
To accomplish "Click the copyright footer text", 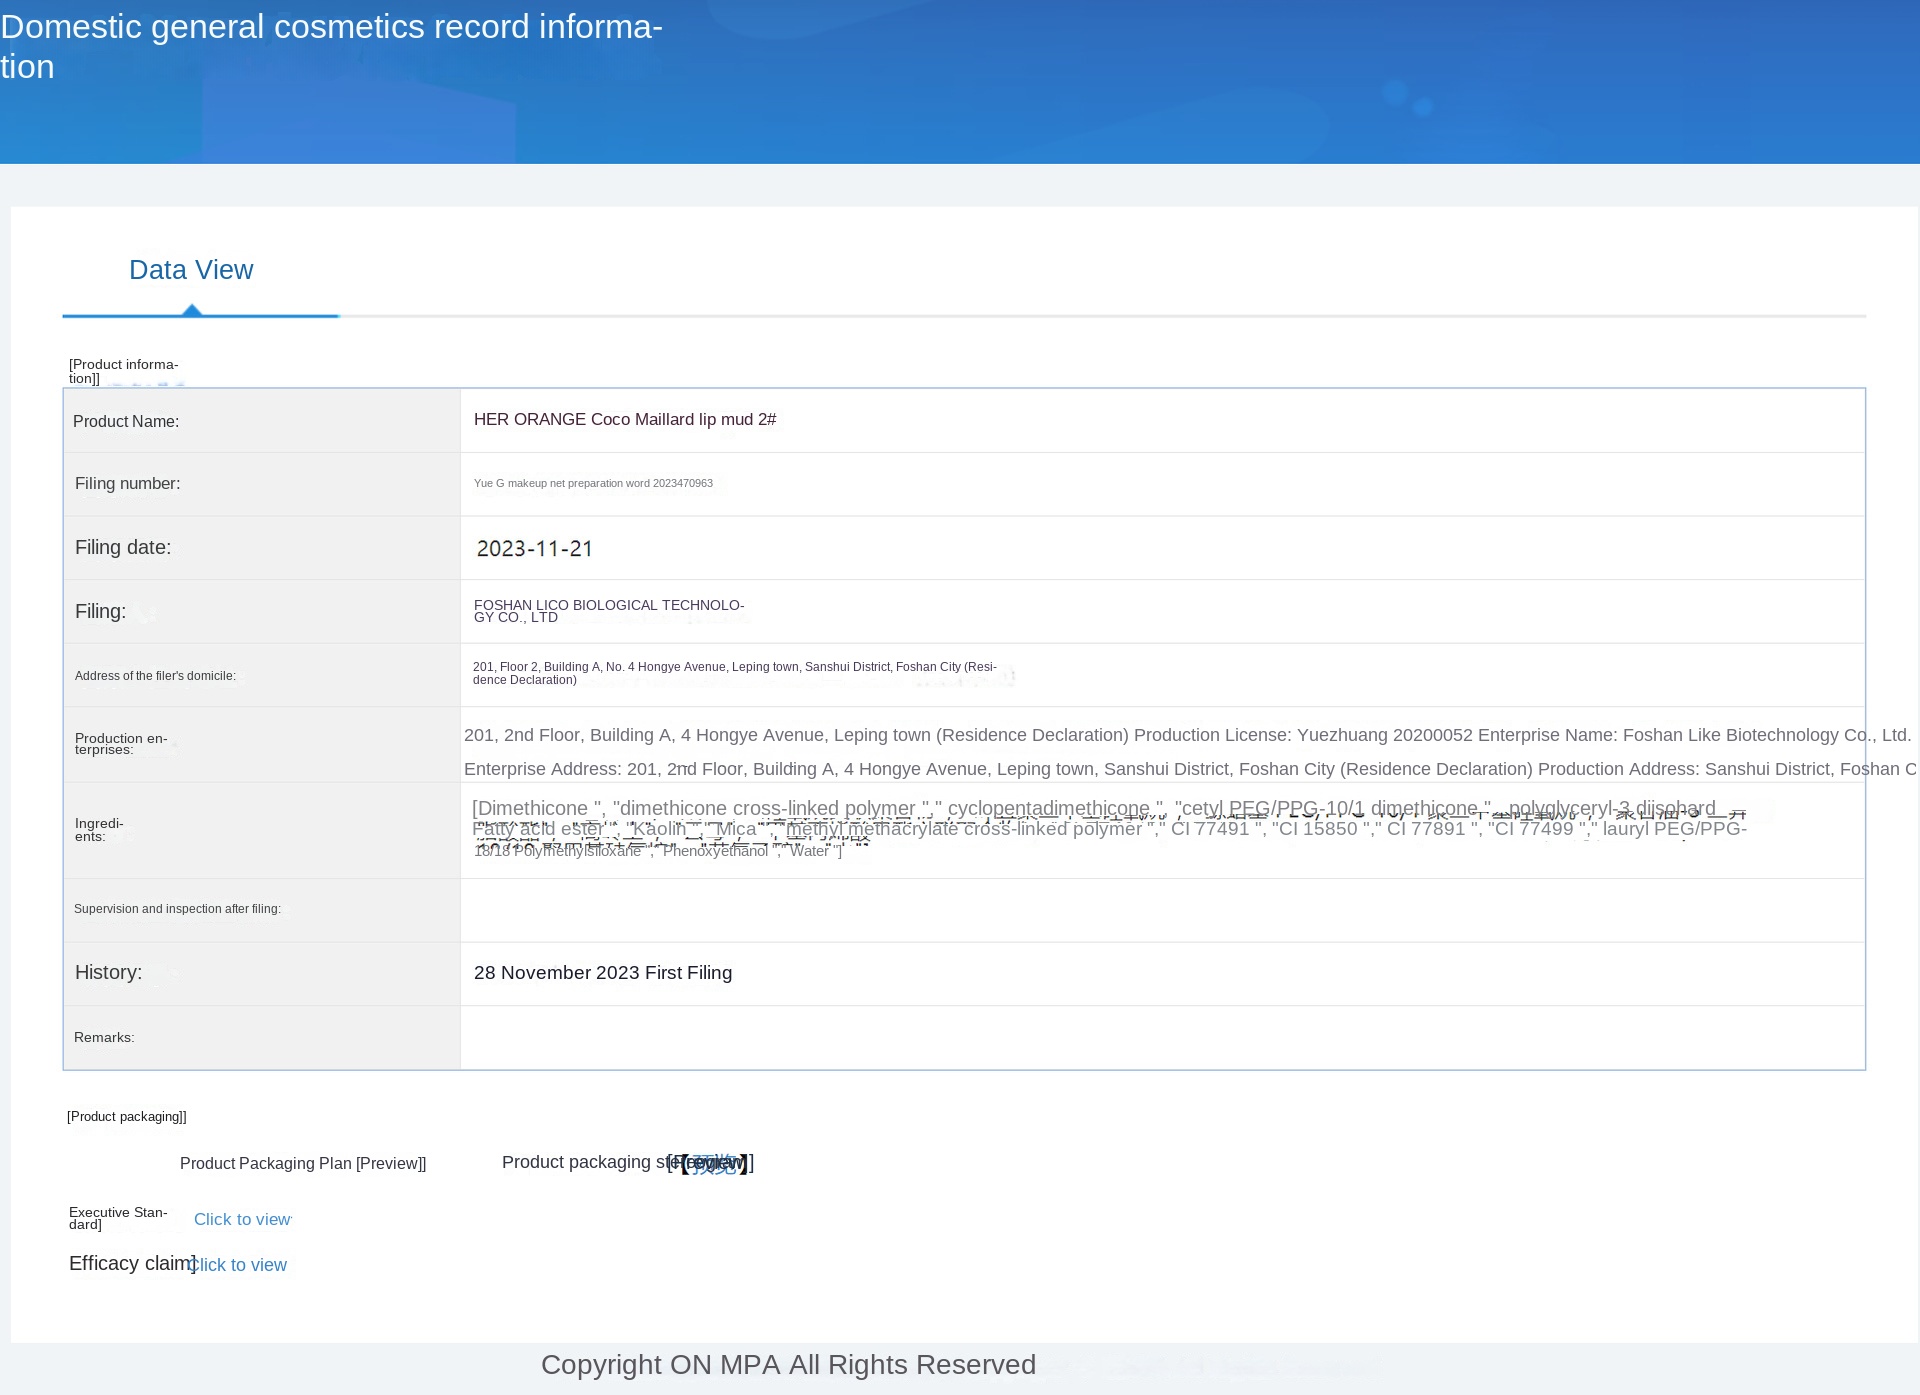I will [x=788, y=1365].
